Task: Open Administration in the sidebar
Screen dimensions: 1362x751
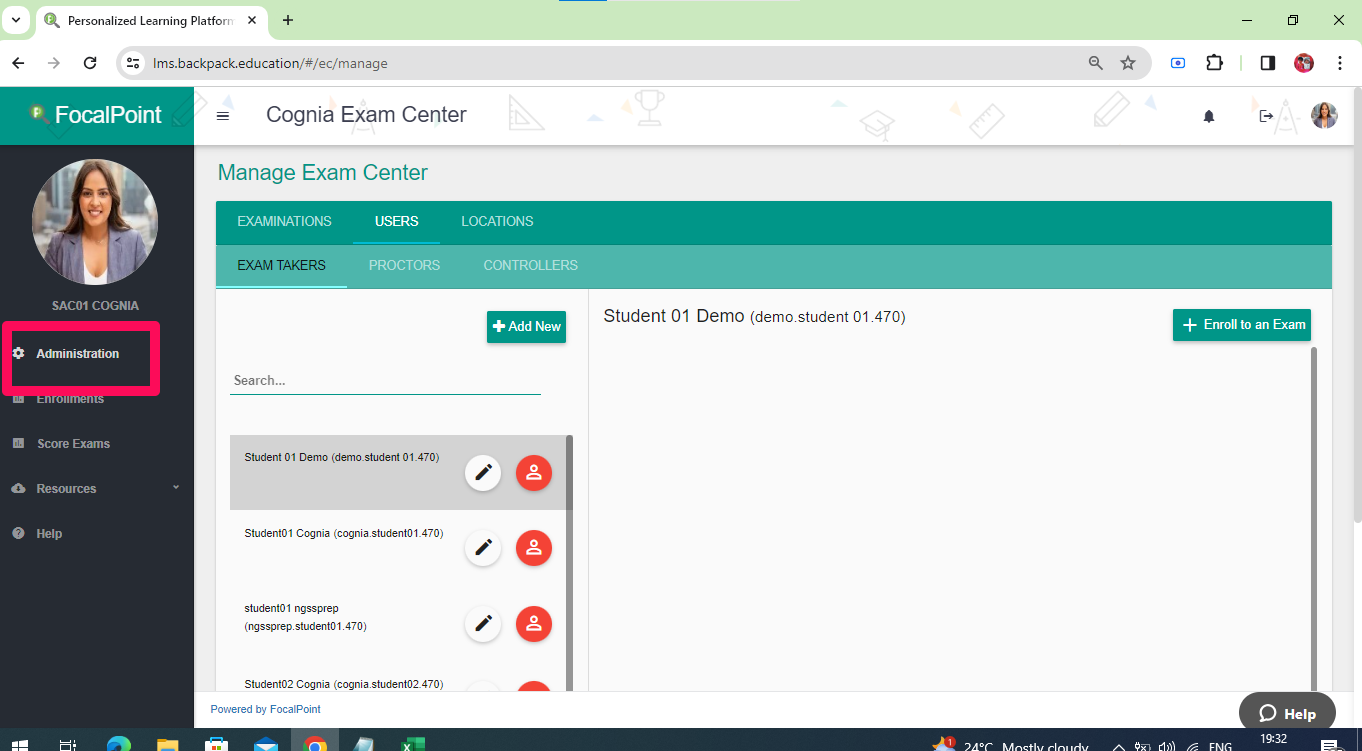Action: pyautogui.click(x=77, y=353)
